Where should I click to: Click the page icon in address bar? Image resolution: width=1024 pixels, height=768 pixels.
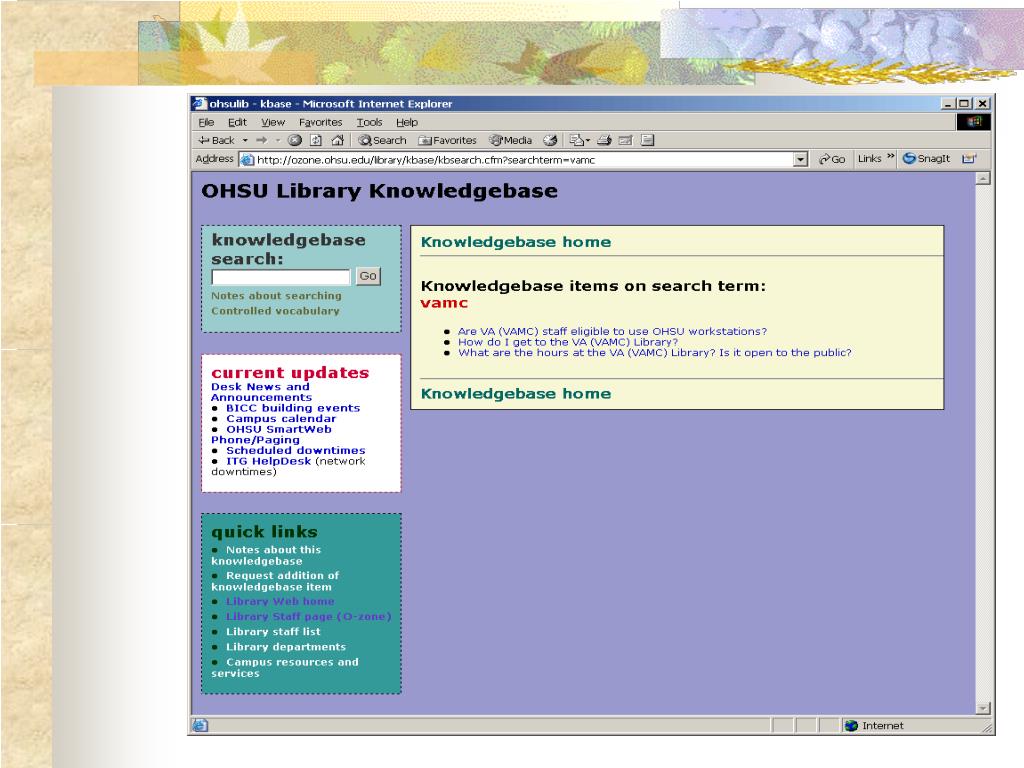point(248,159)
